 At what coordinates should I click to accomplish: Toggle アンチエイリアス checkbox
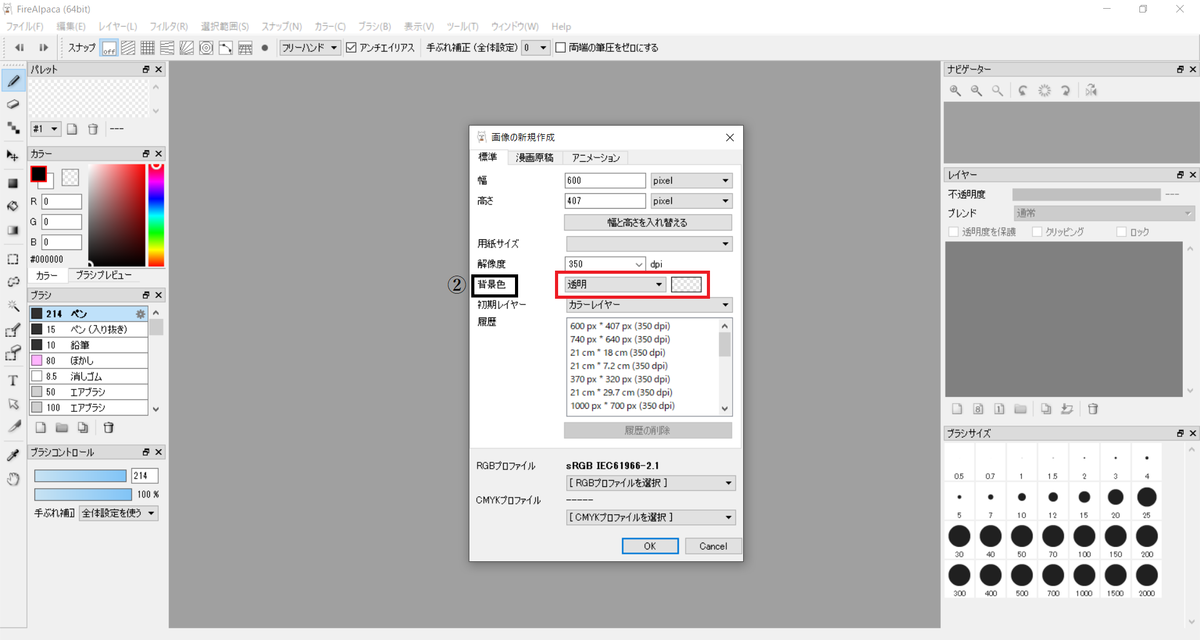click(x=351, y=47)
